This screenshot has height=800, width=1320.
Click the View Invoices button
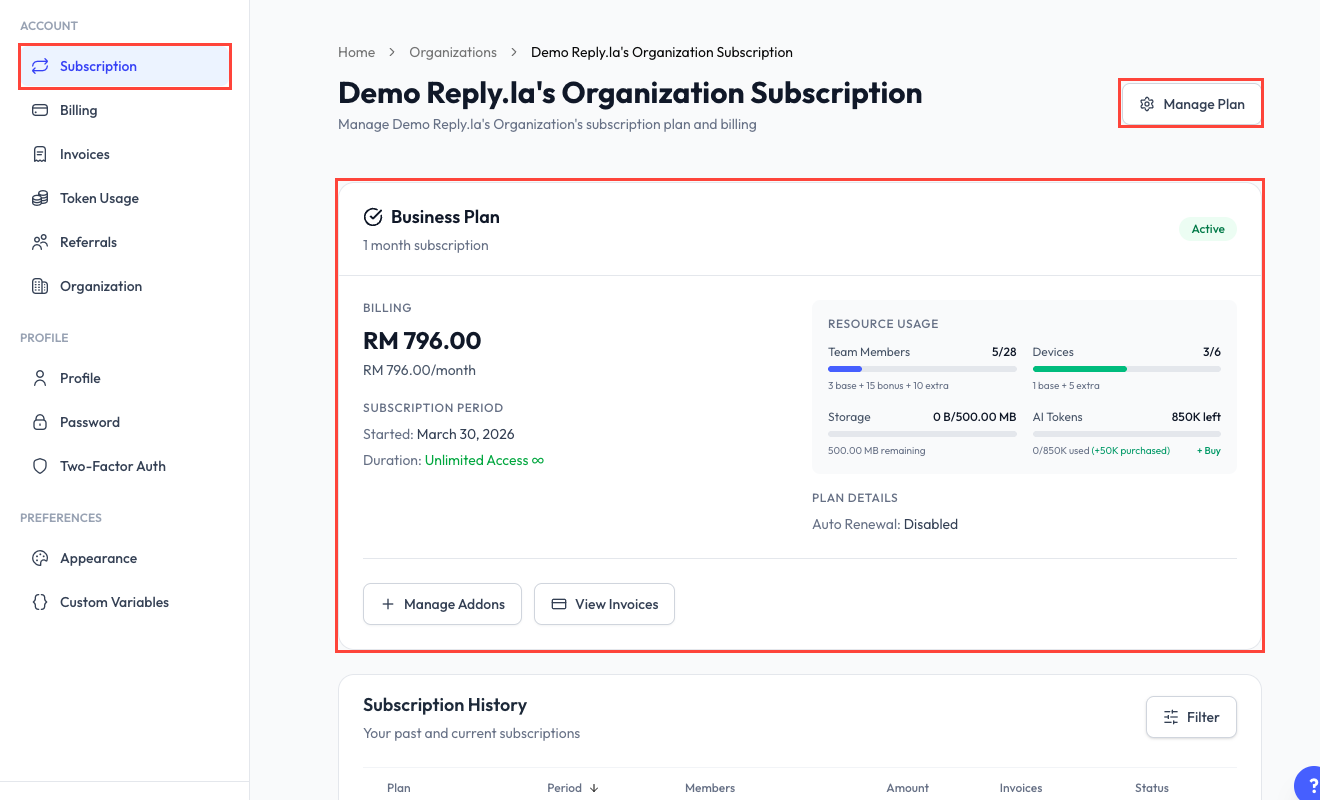[604, 604]
